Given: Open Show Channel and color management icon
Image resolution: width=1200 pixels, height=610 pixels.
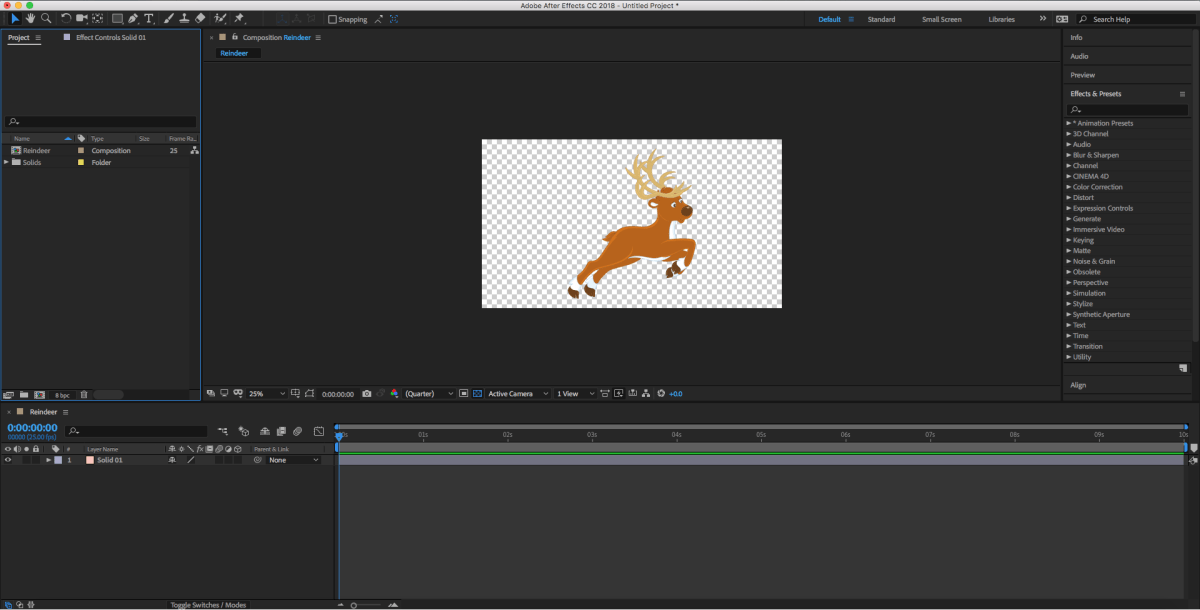Looking at the screenshot, I should tap(395, 394).
